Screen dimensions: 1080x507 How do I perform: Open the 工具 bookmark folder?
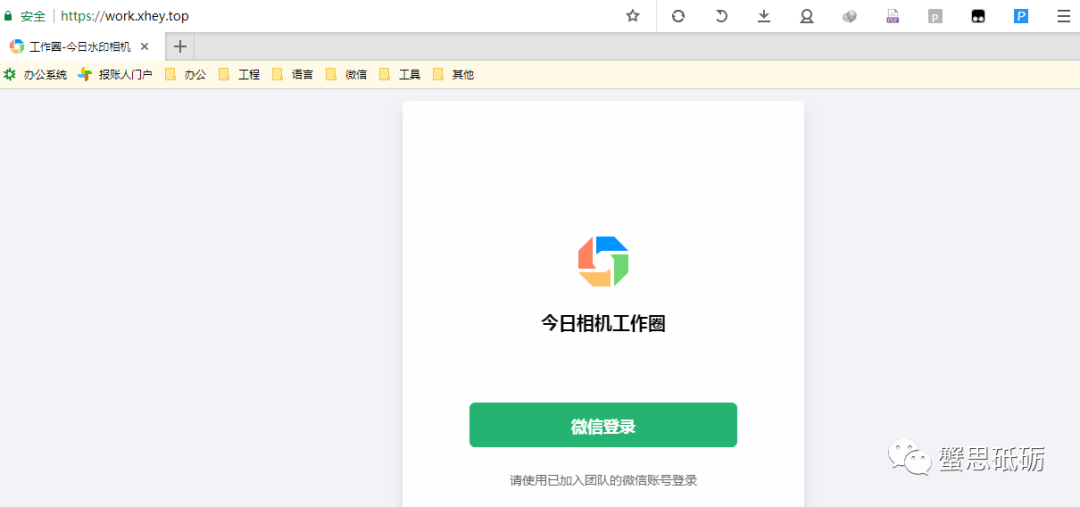[400, 74]
